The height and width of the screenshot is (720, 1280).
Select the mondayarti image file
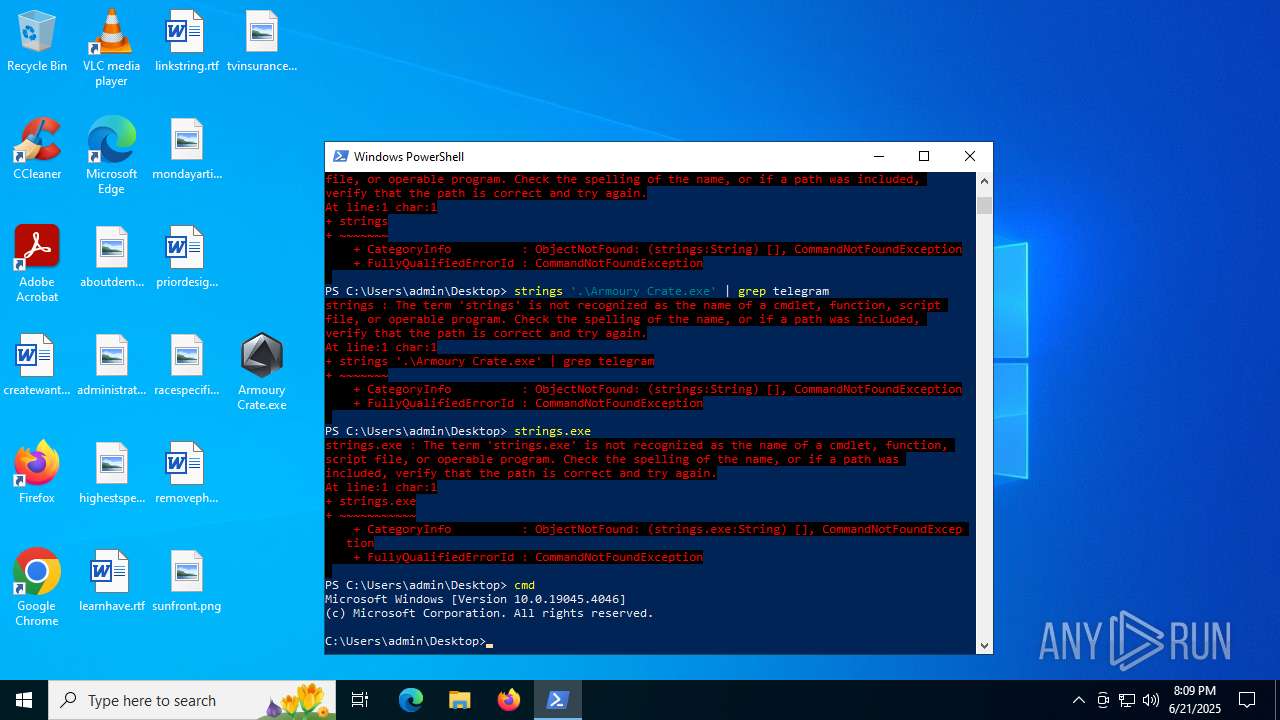click(x=186, y=149)
